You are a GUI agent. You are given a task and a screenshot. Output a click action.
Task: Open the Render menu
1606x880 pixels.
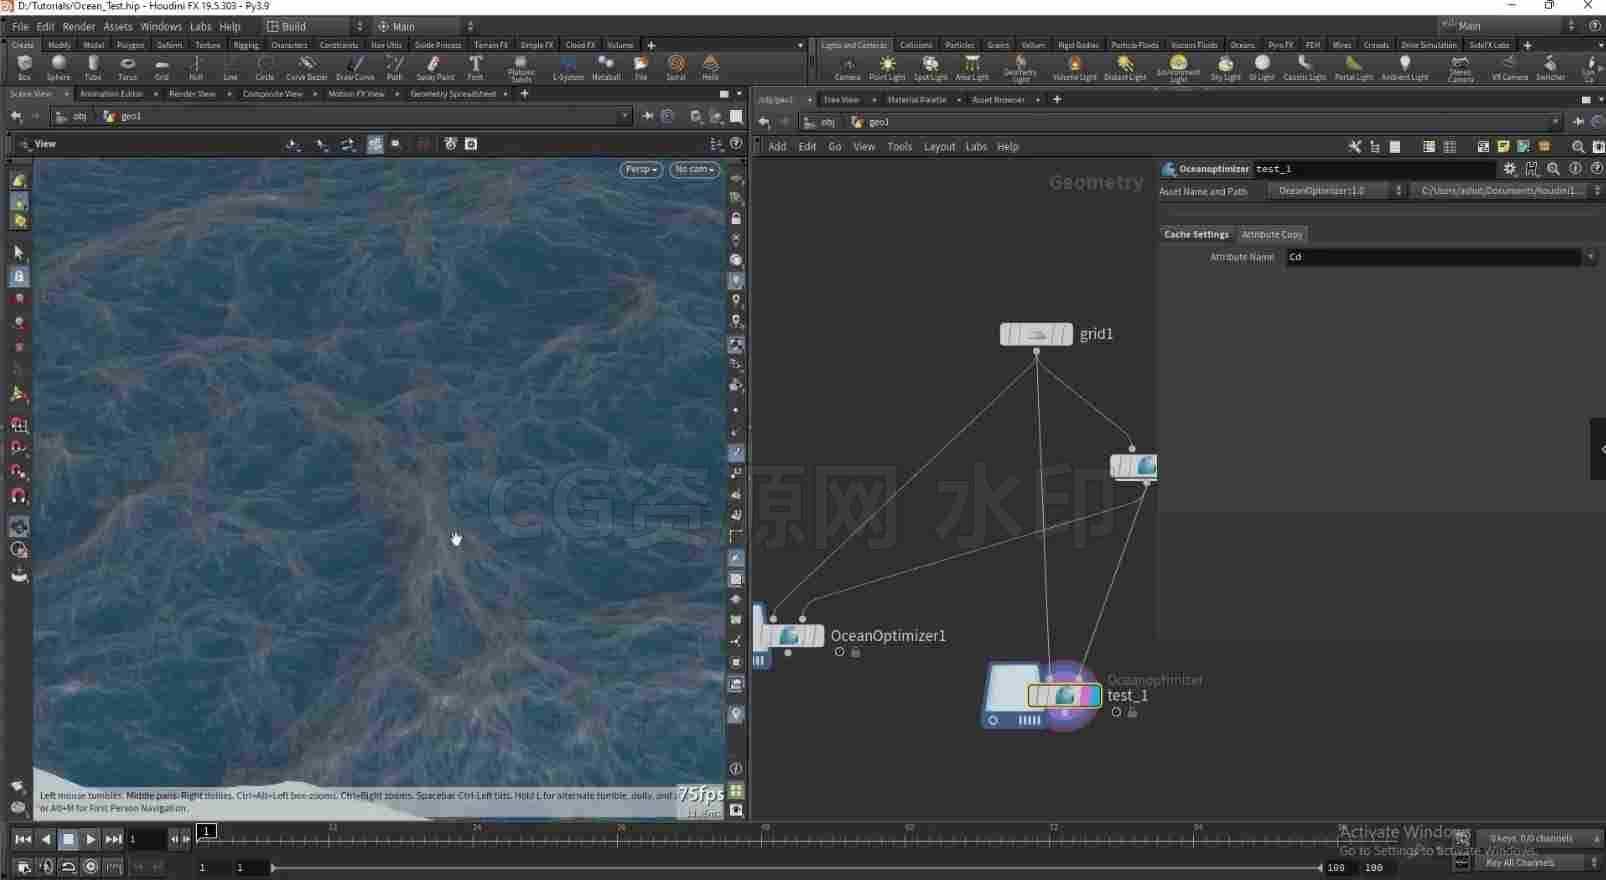tap(79, 26)
